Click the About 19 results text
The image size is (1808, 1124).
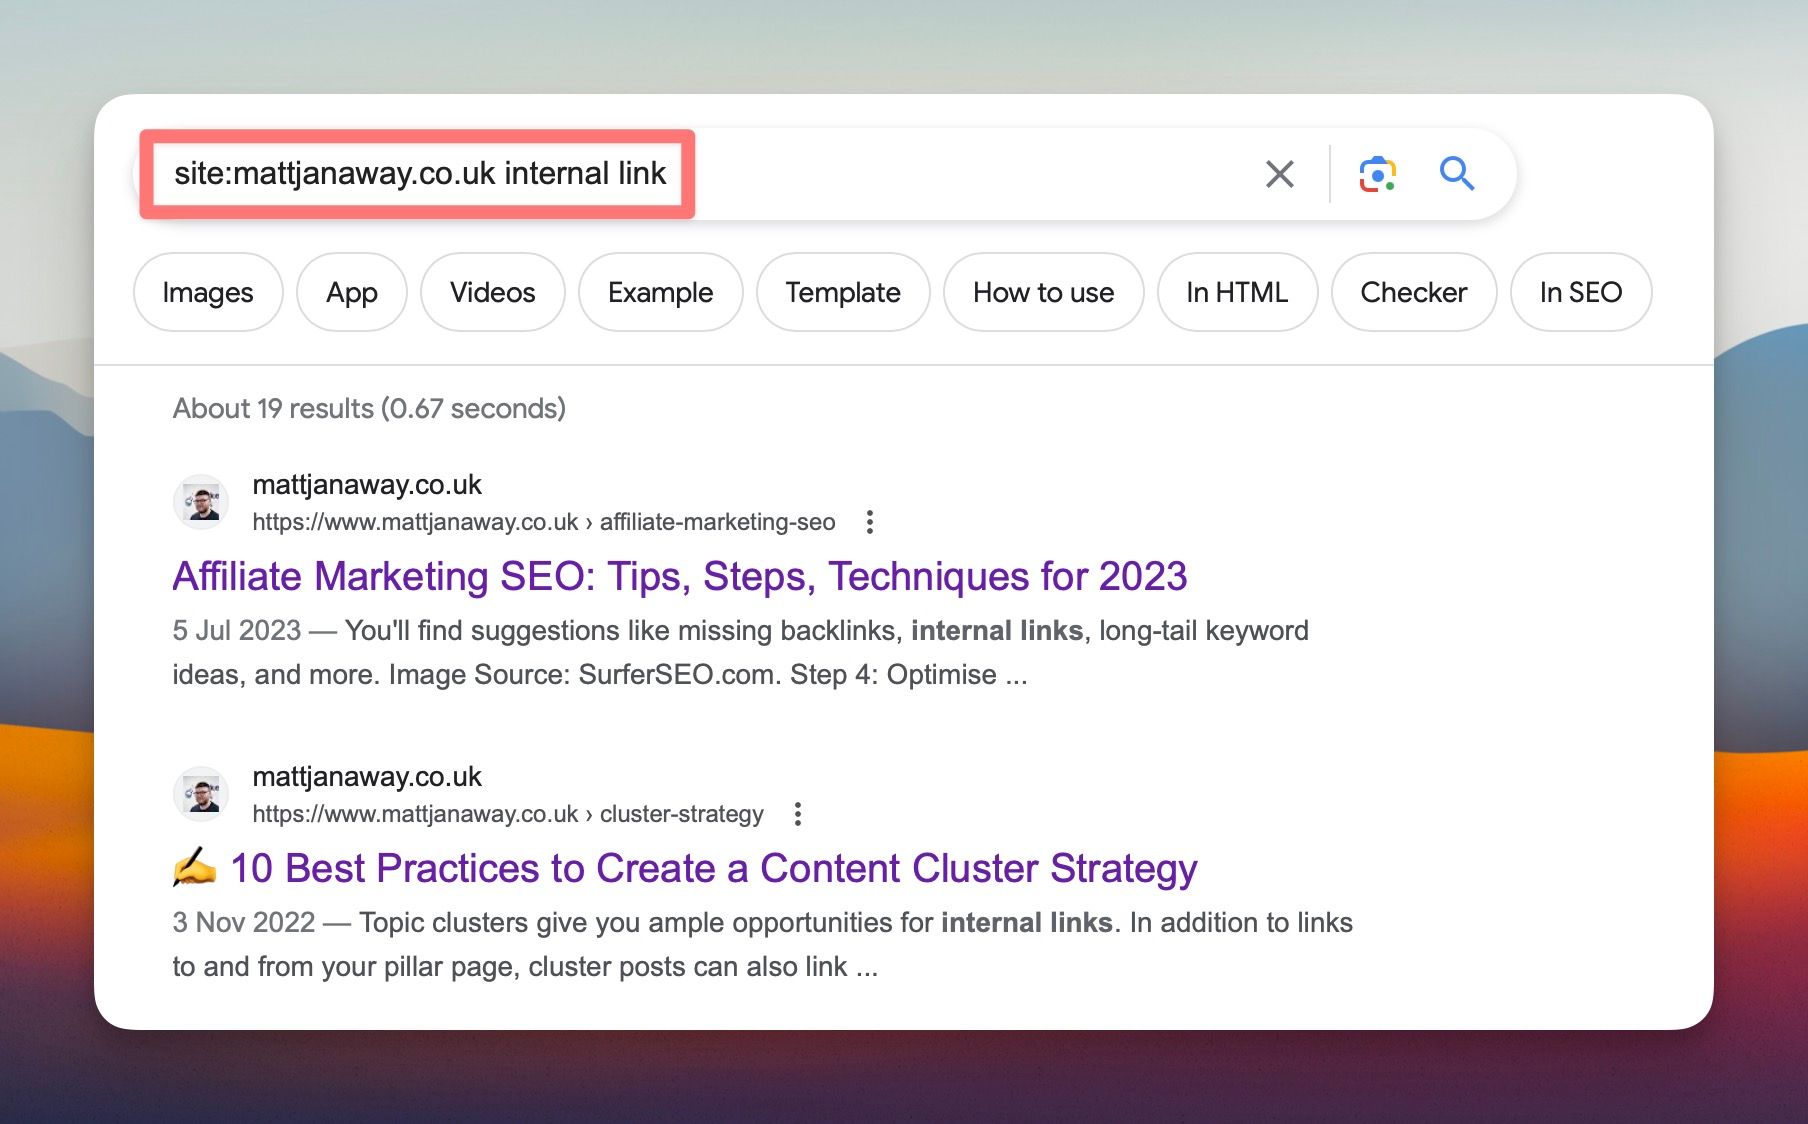tap(369, 408)
